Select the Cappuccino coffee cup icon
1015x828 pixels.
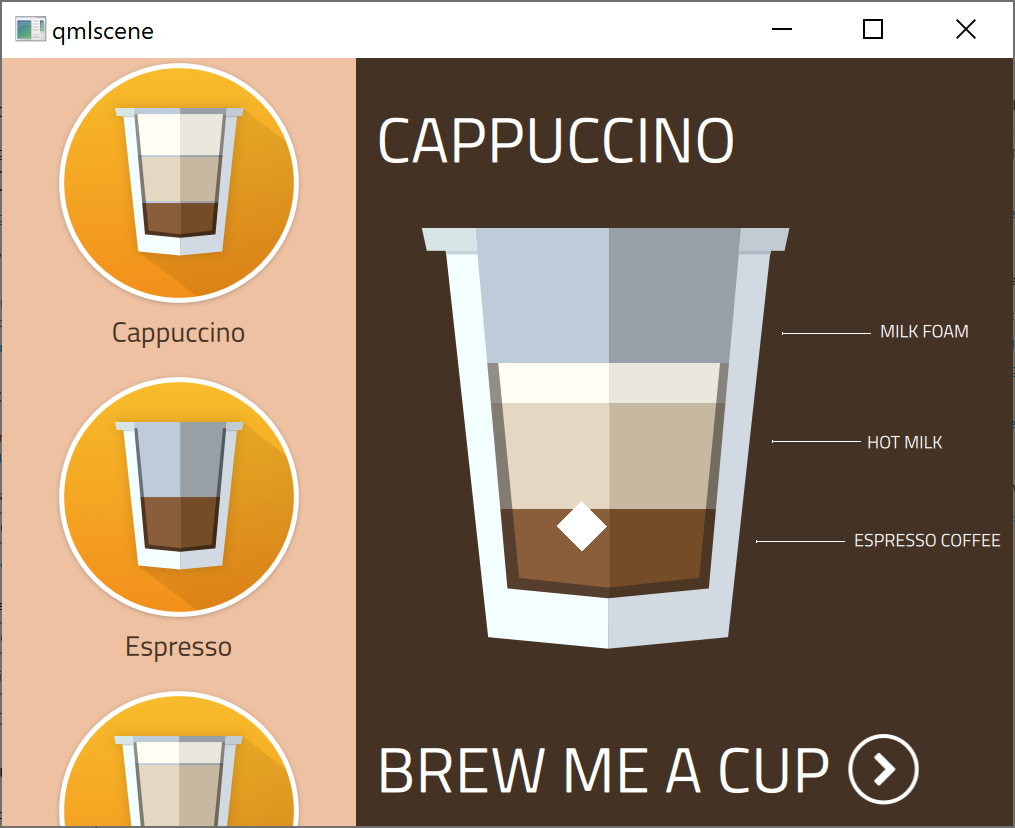[x=179, y=182]
